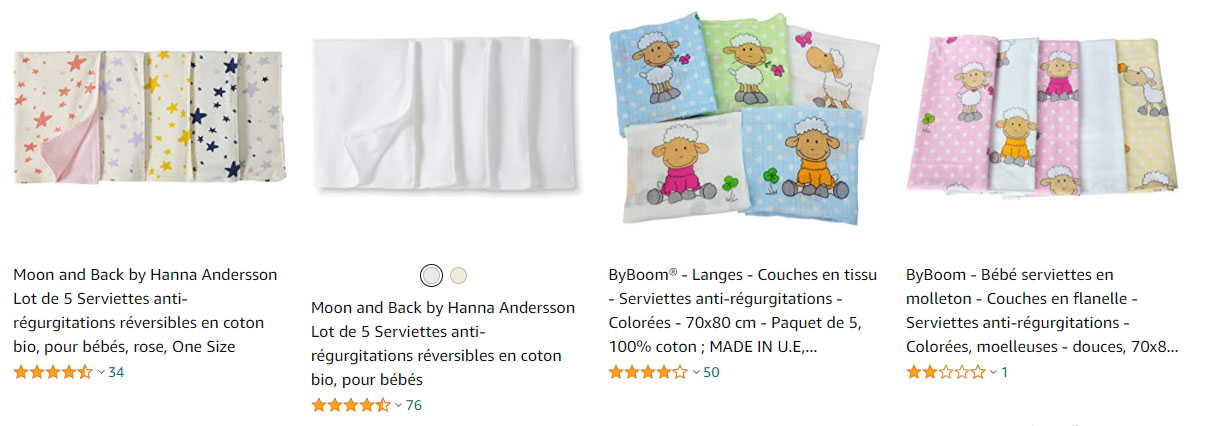The image size is (1208, 426).
Task: Open Moon and Back title with 76 reviews
Action: [443, 344]
